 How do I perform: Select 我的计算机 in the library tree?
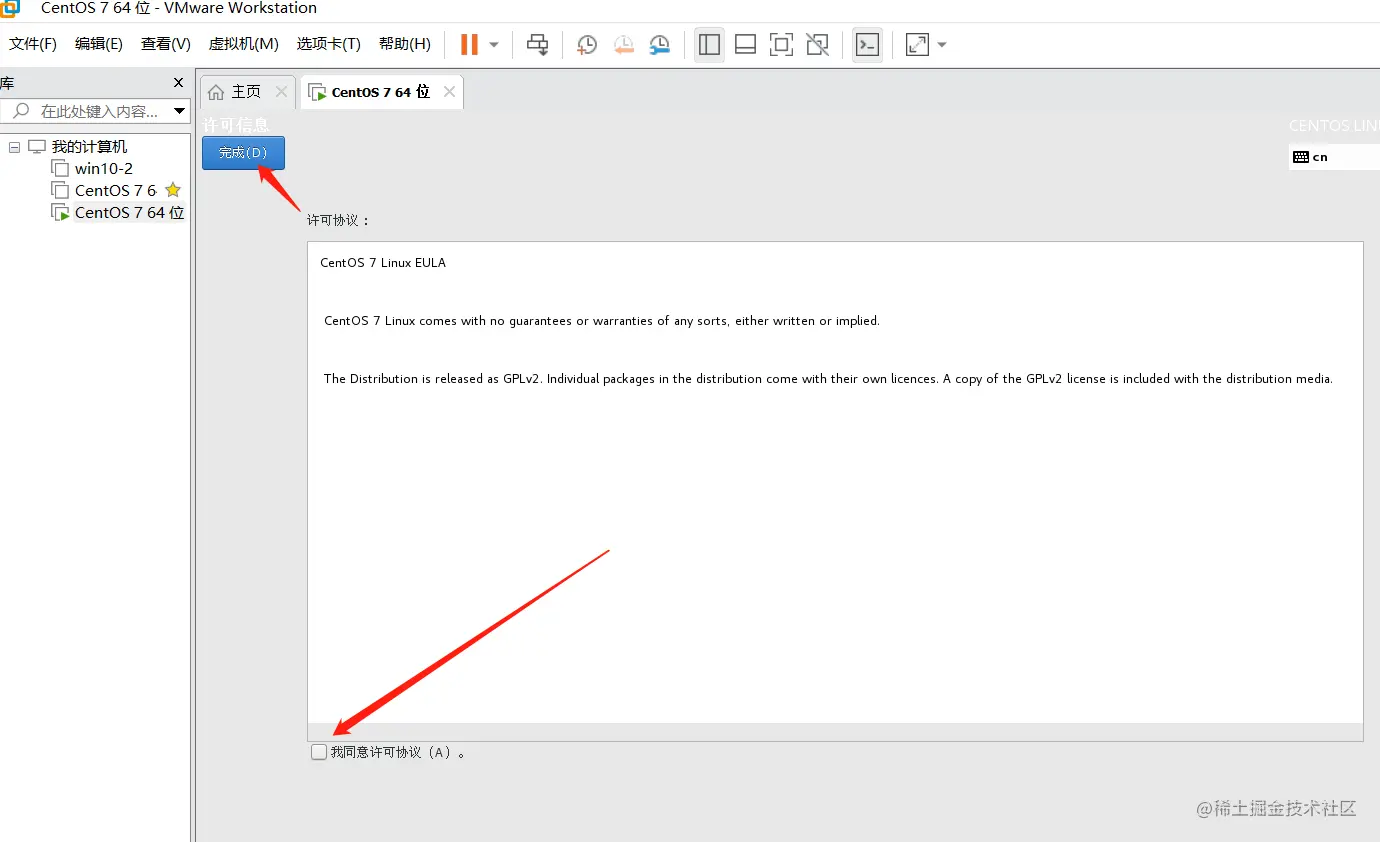click(x=90, y=147)
